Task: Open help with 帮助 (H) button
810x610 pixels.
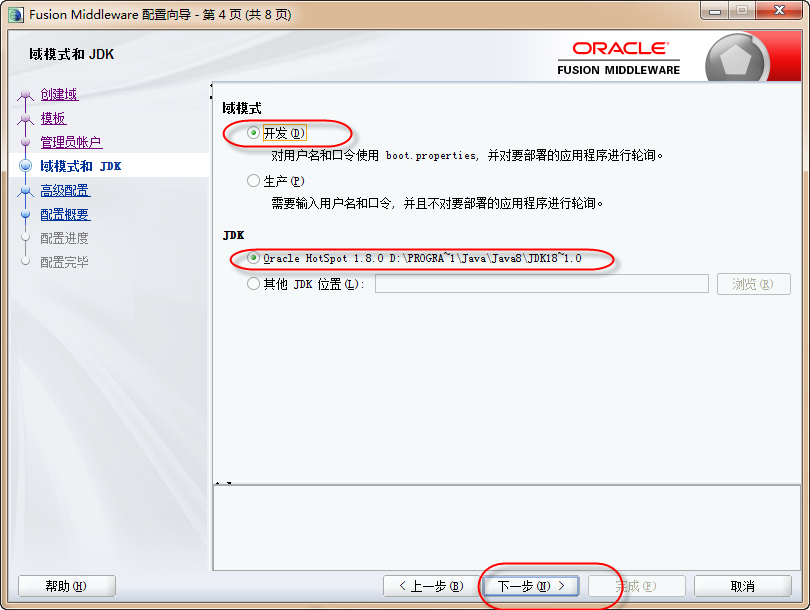Action: (67, 586)
